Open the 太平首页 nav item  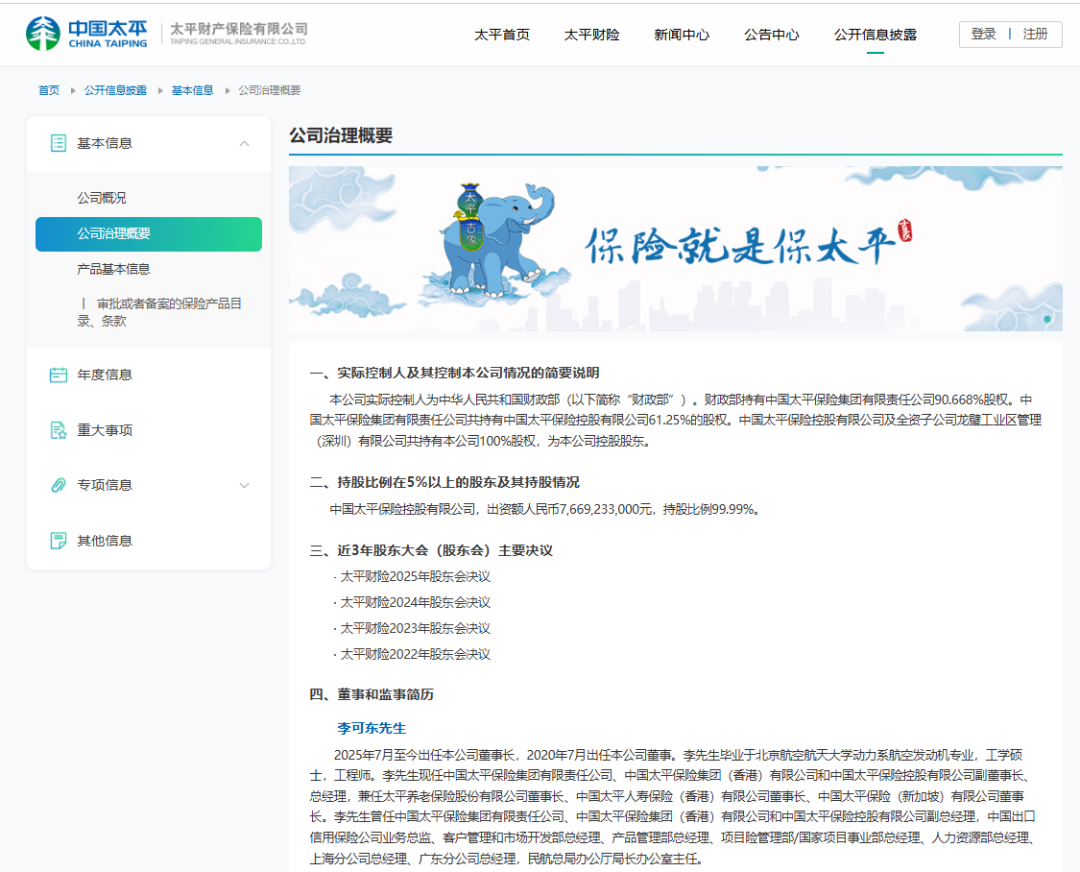point(502,35)
